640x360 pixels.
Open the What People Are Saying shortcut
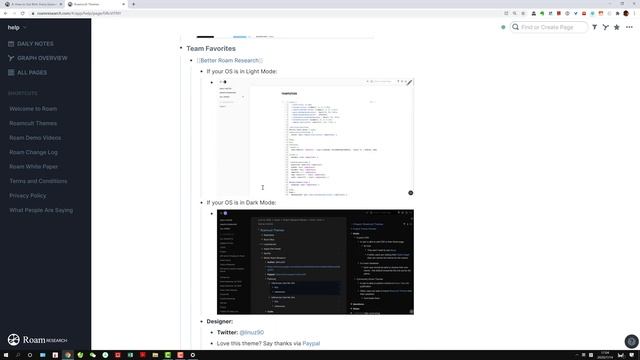pyautogui.click(x=41, y=210)
